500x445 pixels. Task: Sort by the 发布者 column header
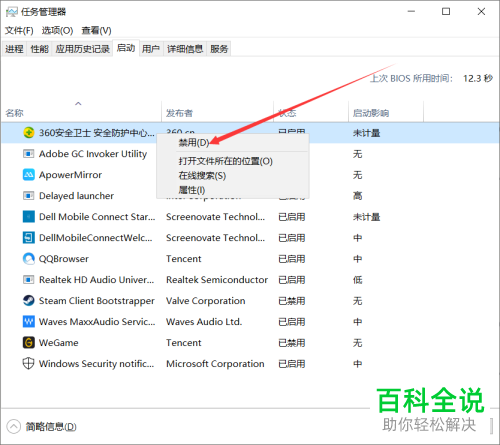point(179,113)
